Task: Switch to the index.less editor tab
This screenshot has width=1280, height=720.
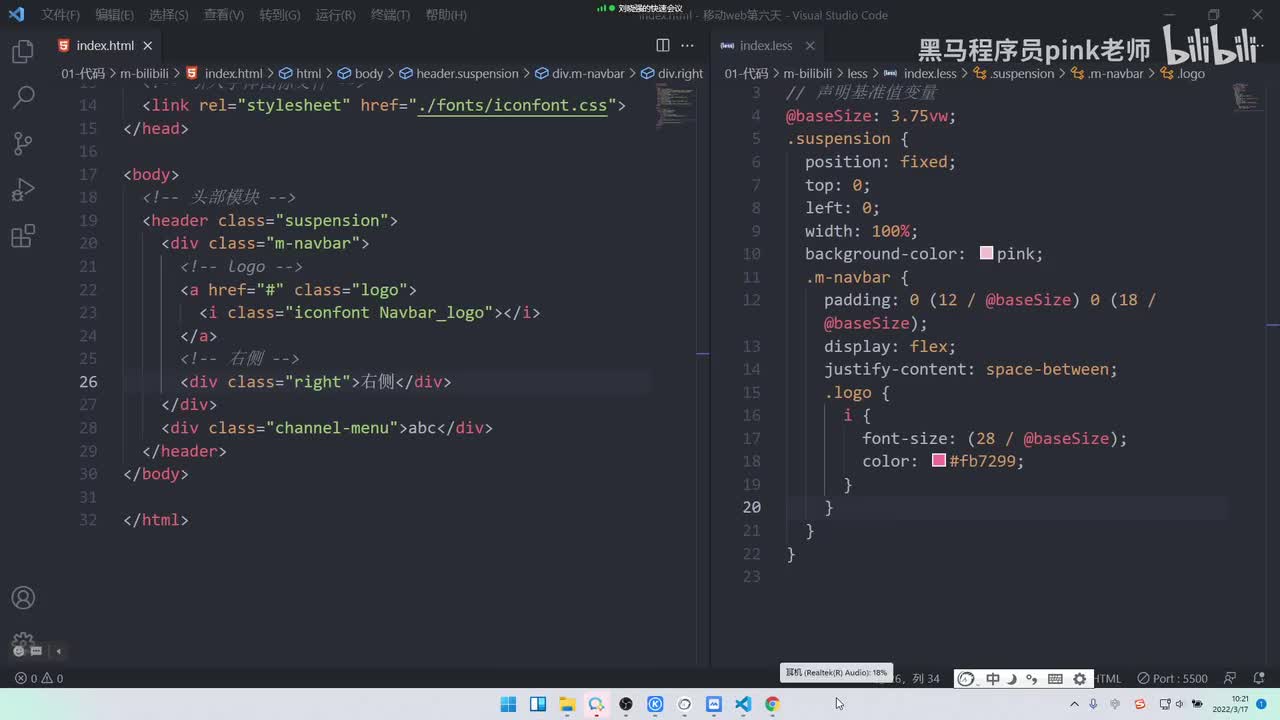Action: tap(766, 46)
